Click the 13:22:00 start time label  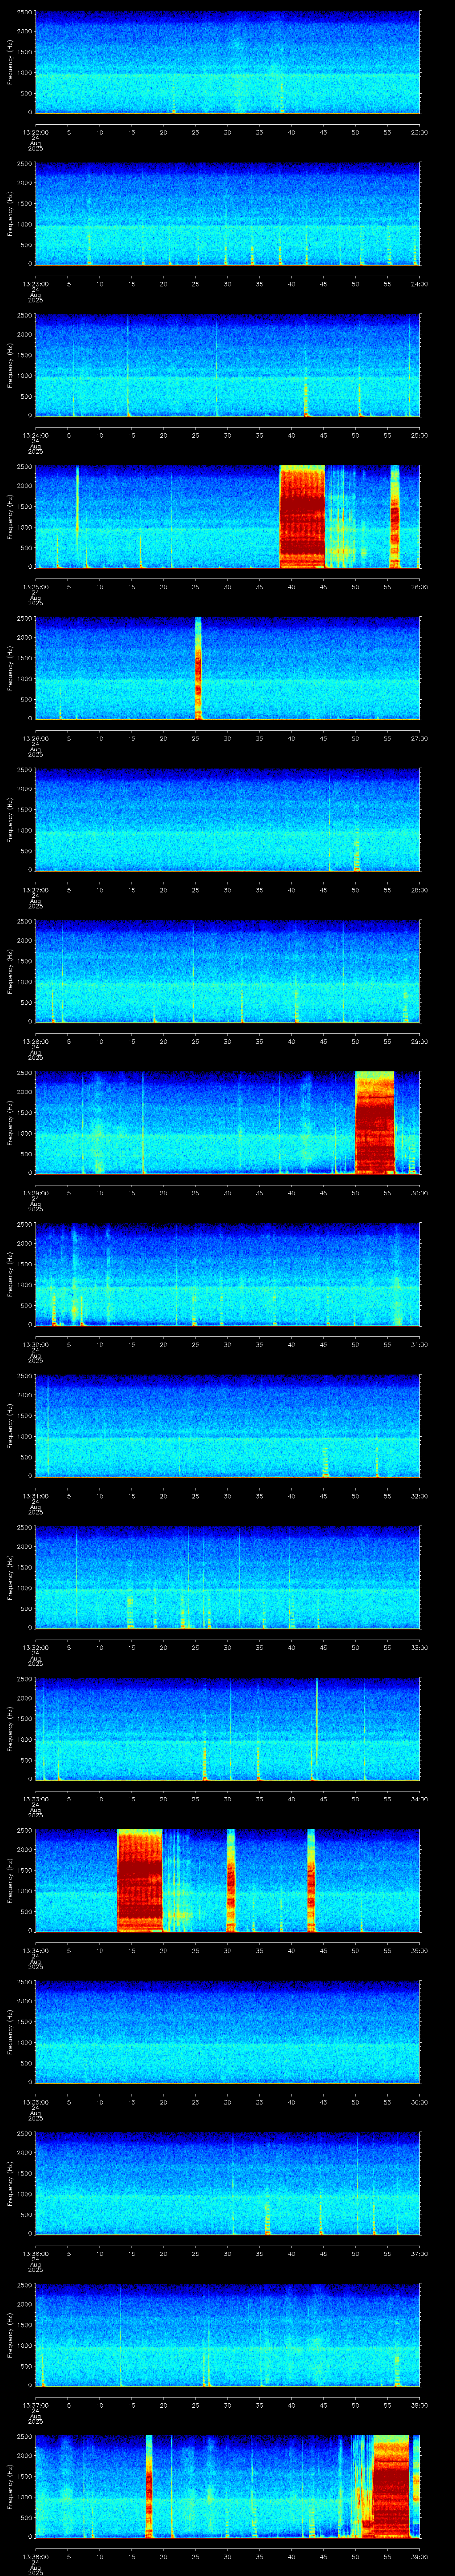35,132
